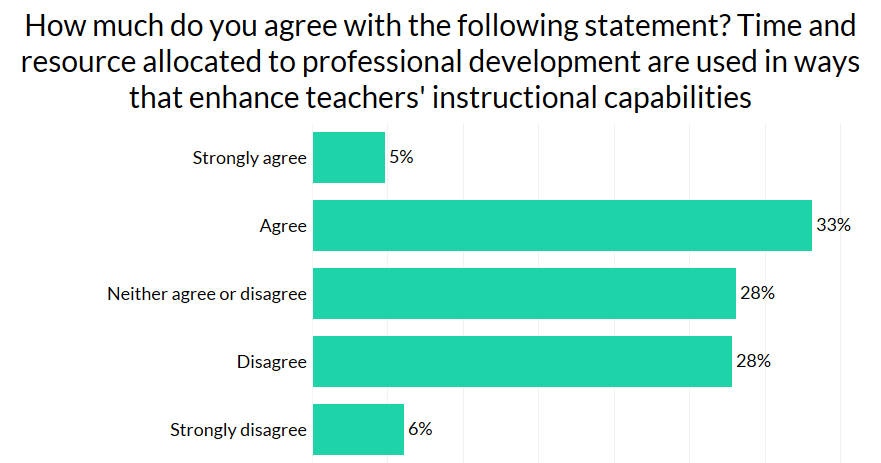
Task: Click 'Neither agree or disagree' axis label
Action: click(x=207, y=294)
